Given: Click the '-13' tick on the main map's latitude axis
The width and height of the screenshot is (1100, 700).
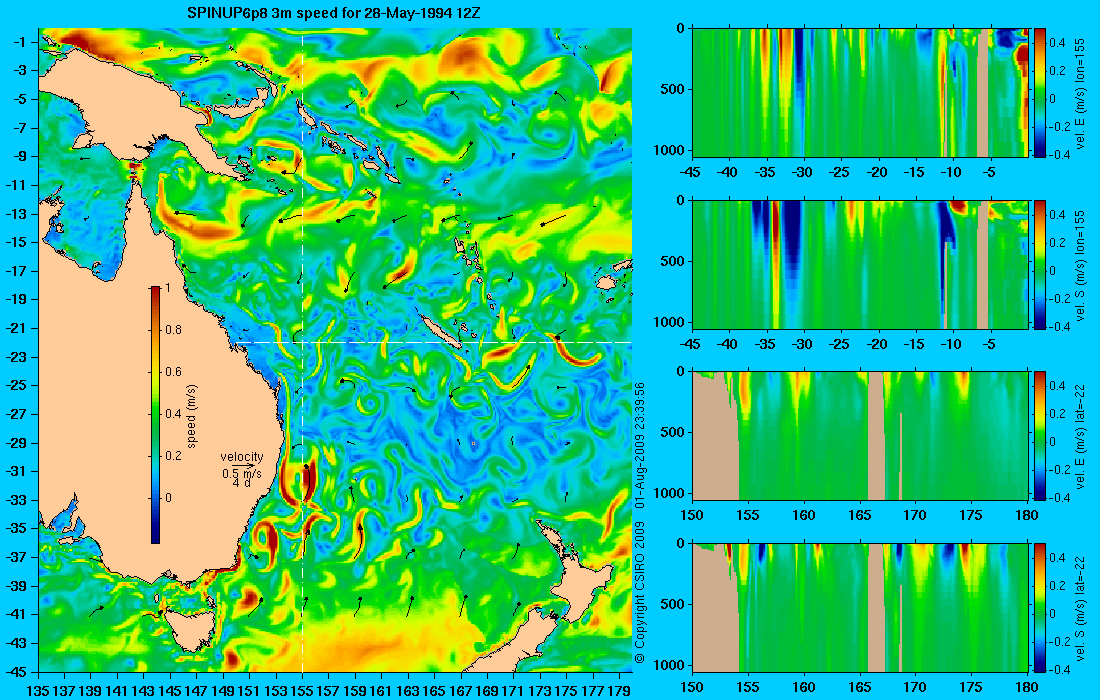Looking at the screenshot, I should pyautogui.click(x=15, y=214).
